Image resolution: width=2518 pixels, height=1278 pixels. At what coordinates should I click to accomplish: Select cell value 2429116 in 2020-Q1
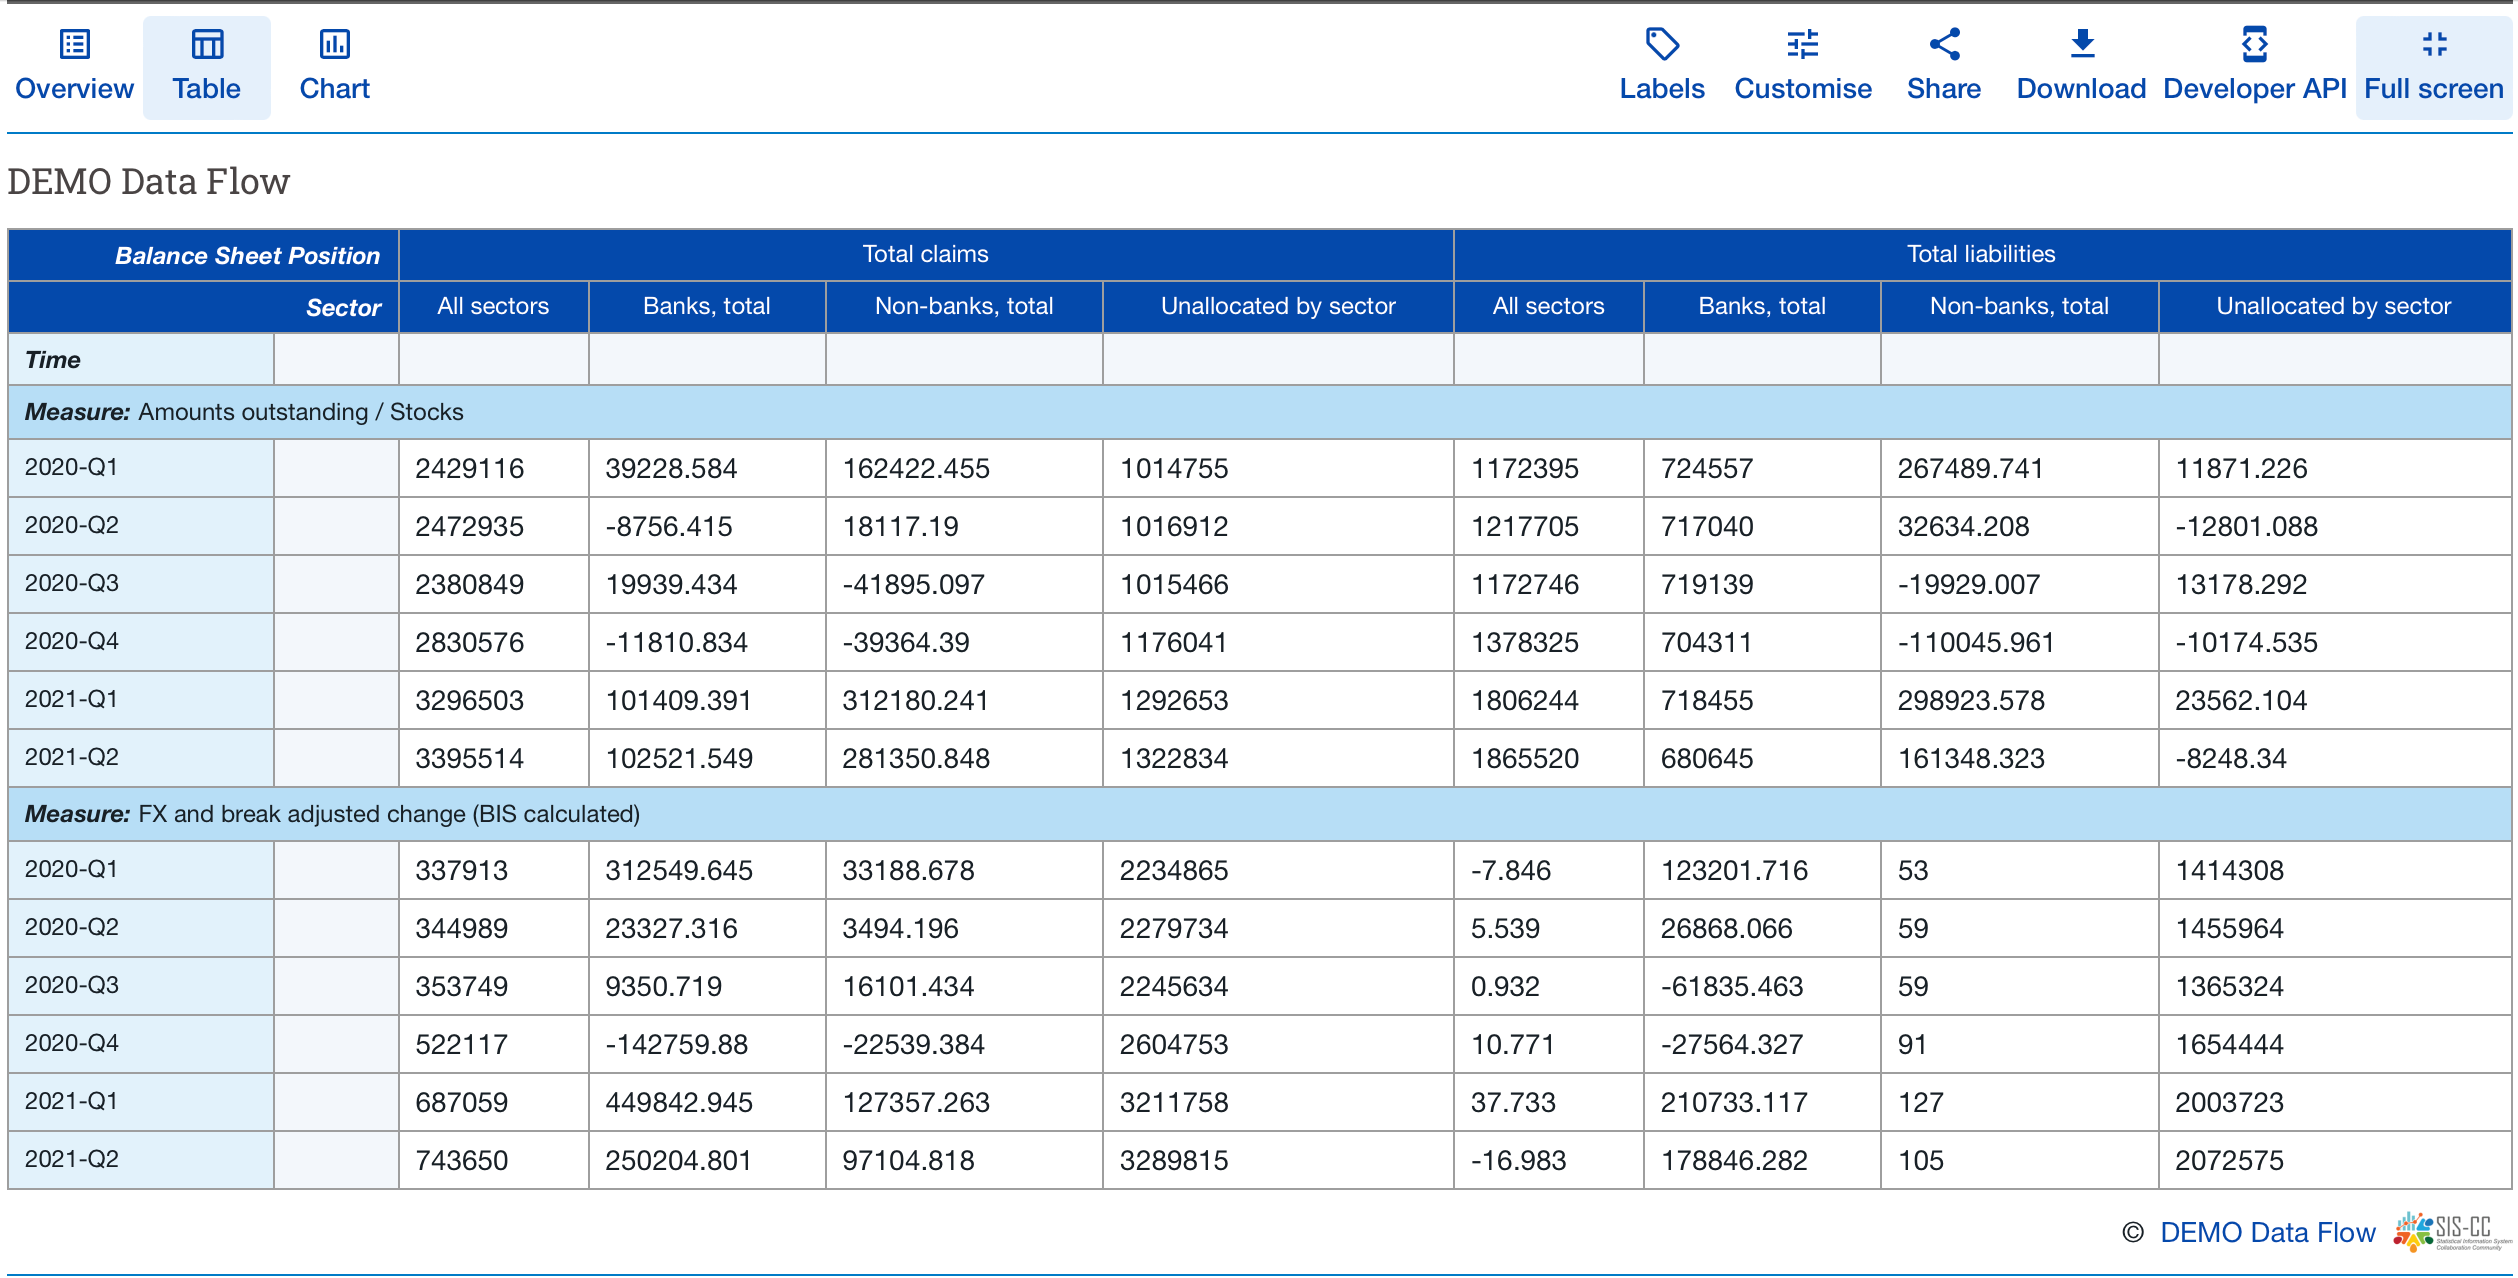469,468
